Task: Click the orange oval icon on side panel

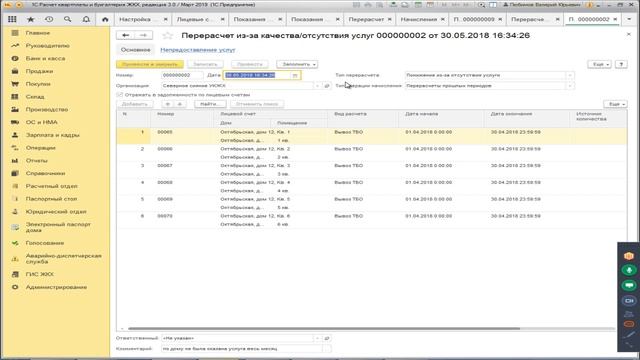Action: point(629,324)
